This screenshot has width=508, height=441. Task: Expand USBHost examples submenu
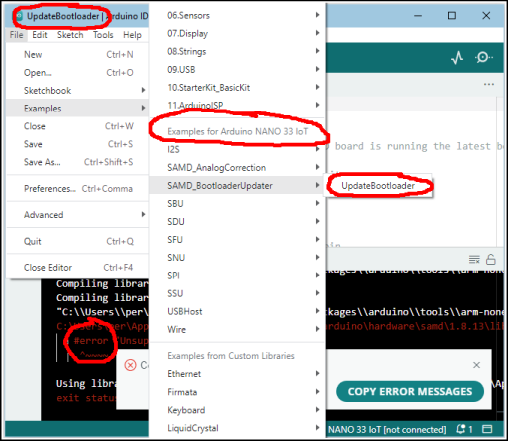point(237,311)
